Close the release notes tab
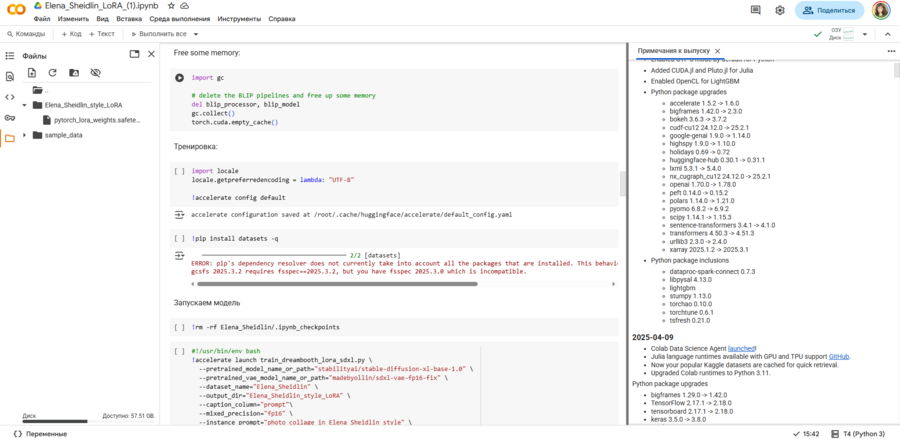The width and height of the screenshot is (900, 439). coord(717,50)
